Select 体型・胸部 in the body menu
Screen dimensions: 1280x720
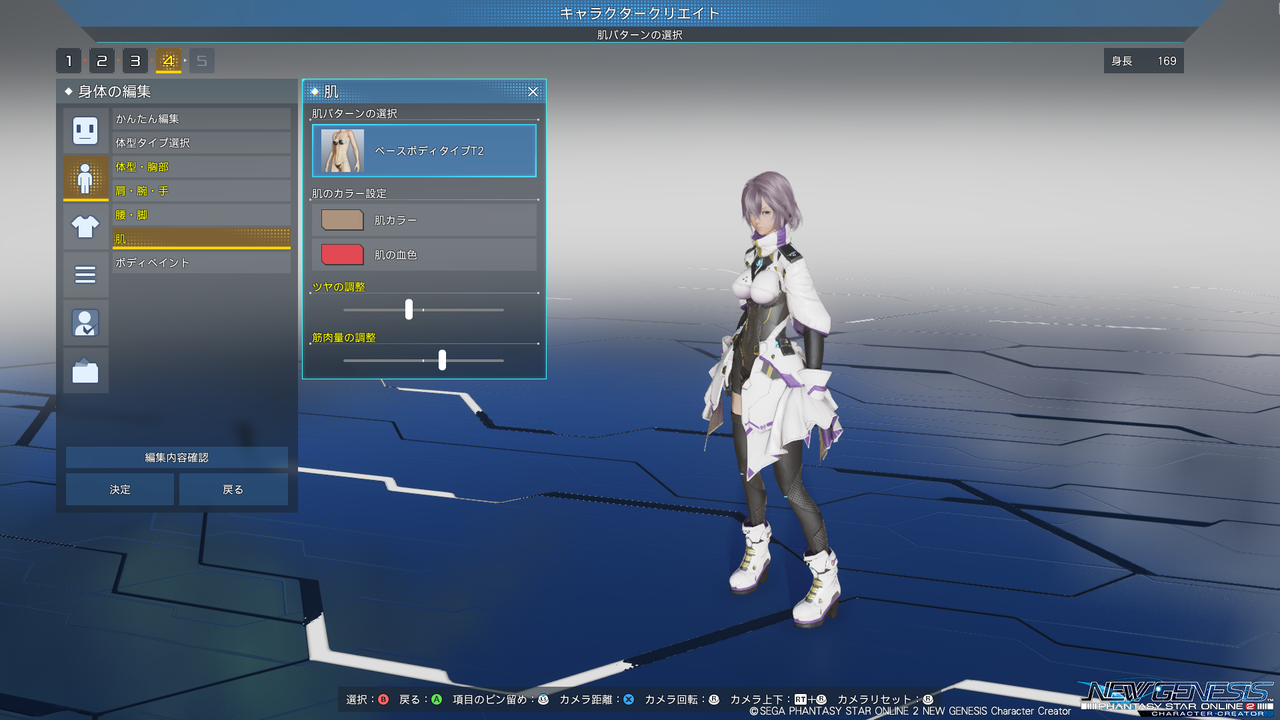tap(201, 167)
